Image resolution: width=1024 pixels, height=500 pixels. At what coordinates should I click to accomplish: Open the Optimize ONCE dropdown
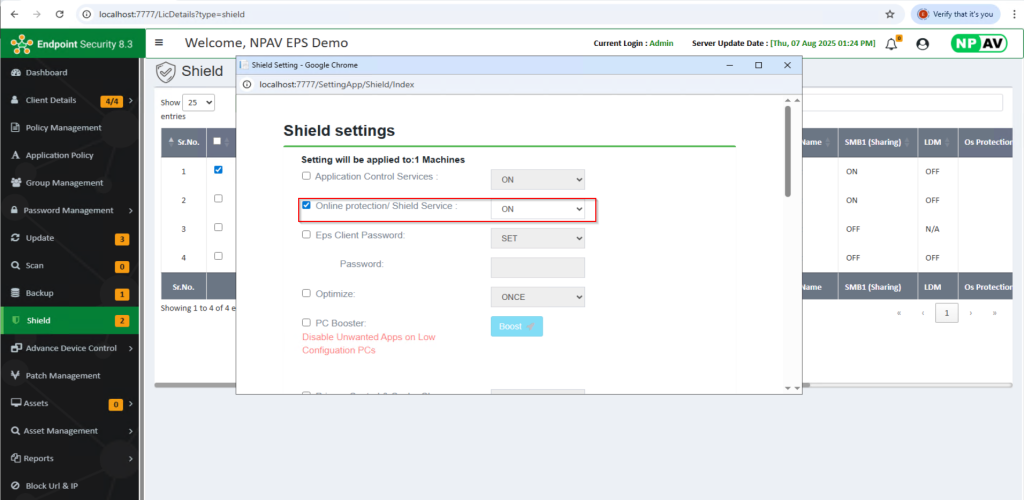[537, 297]
